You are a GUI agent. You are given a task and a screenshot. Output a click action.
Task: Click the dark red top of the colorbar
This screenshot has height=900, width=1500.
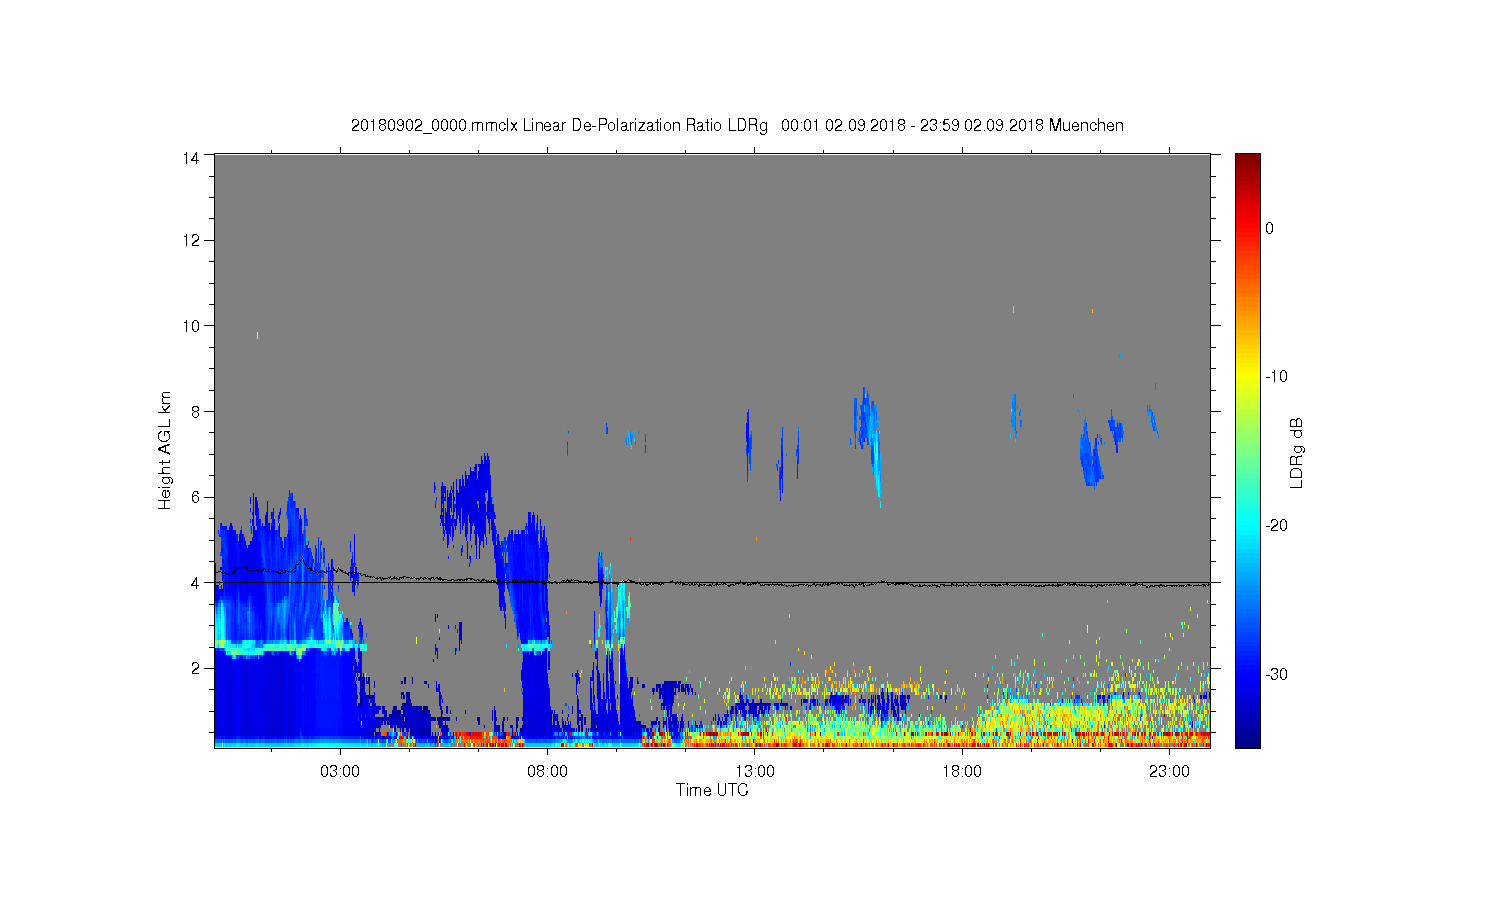[1248, 163]
